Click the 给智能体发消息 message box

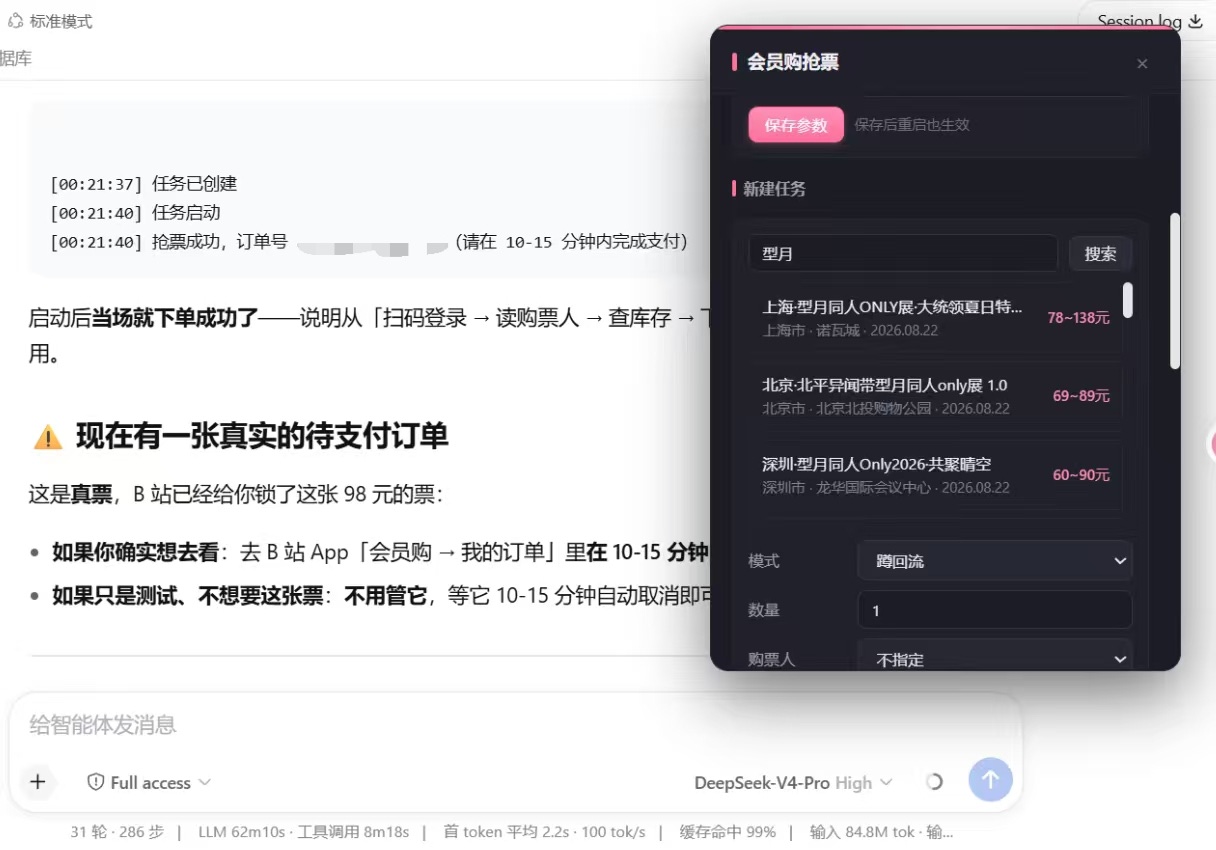(515, 725)
